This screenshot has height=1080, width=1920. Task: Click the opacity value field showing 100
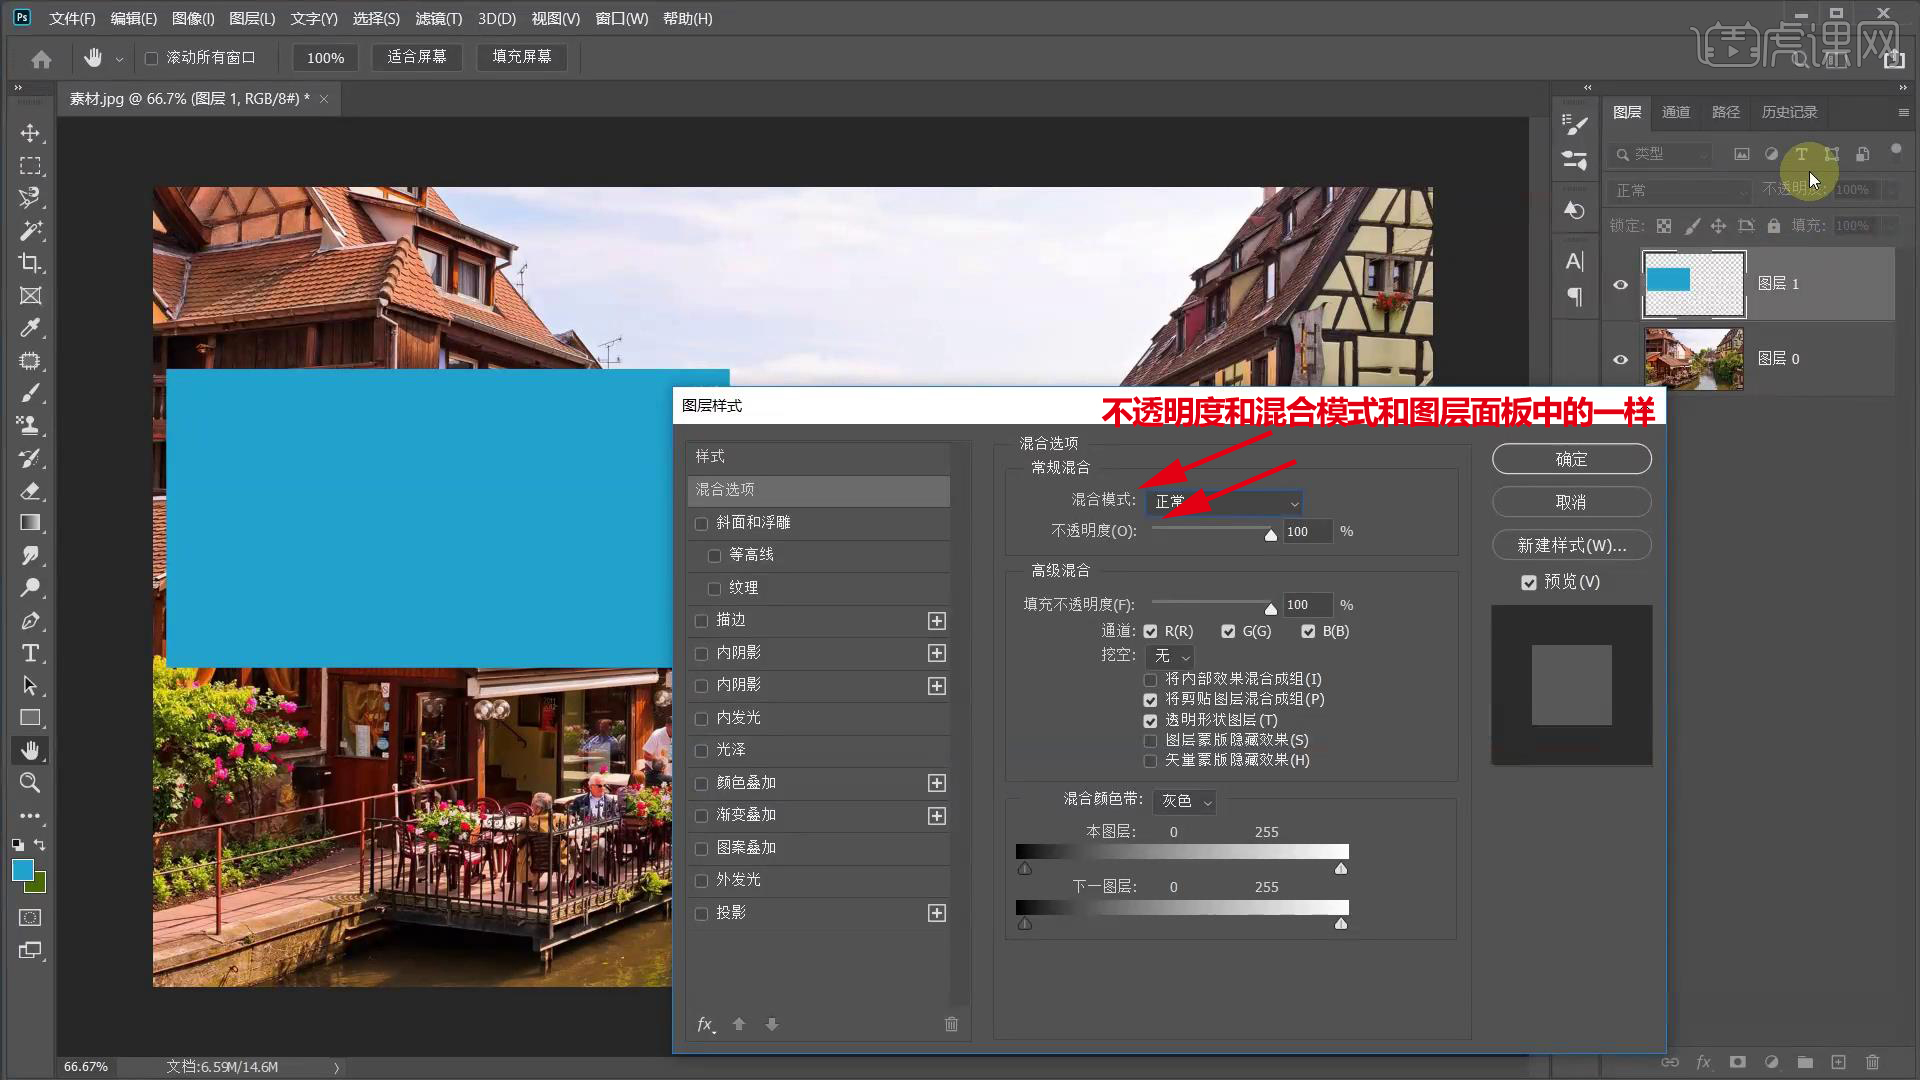click(1307, 532)
